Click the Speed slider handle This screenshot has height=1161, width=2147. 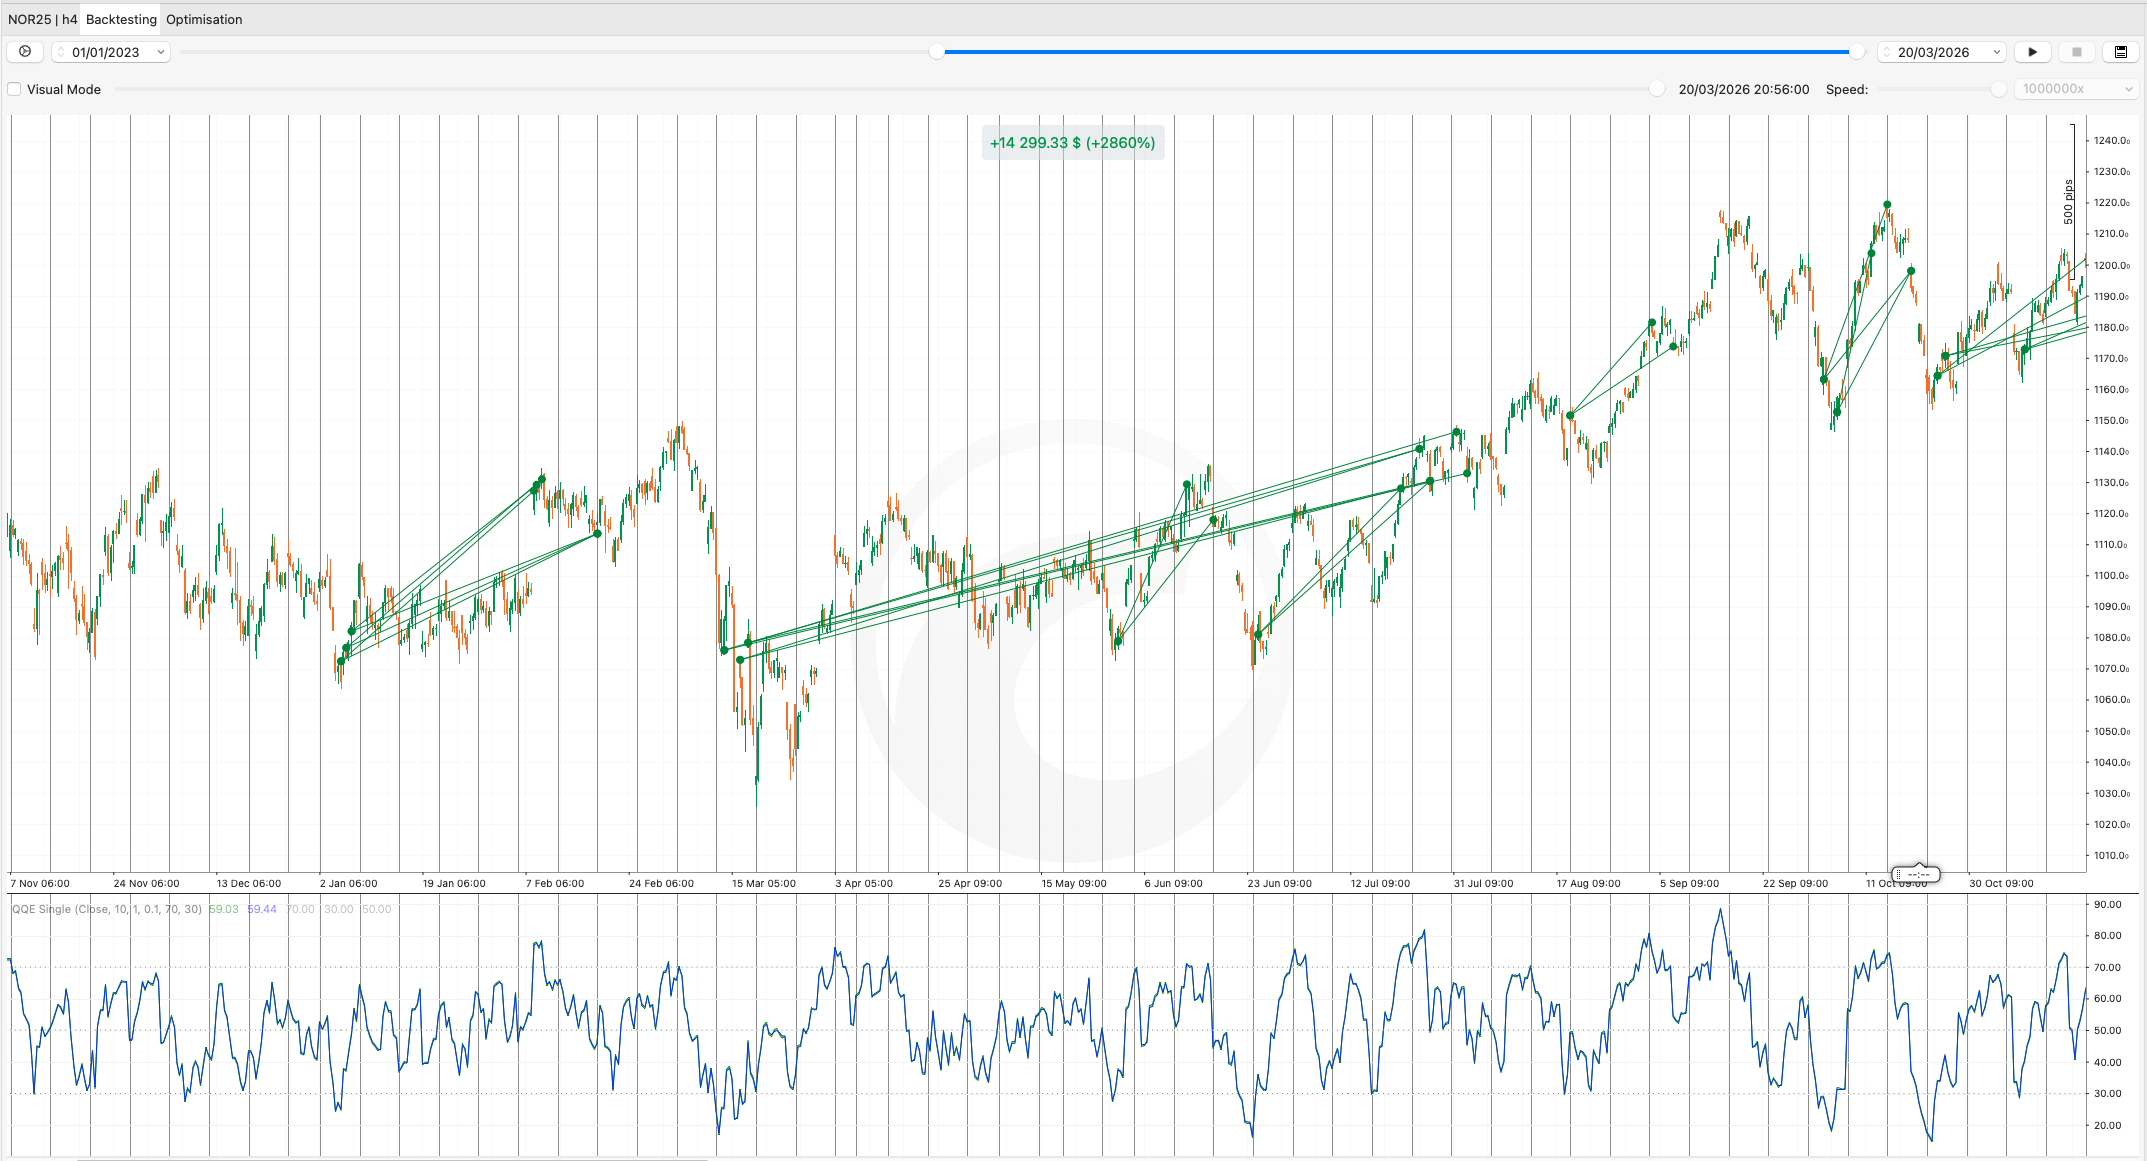(x=1998, y=89)
